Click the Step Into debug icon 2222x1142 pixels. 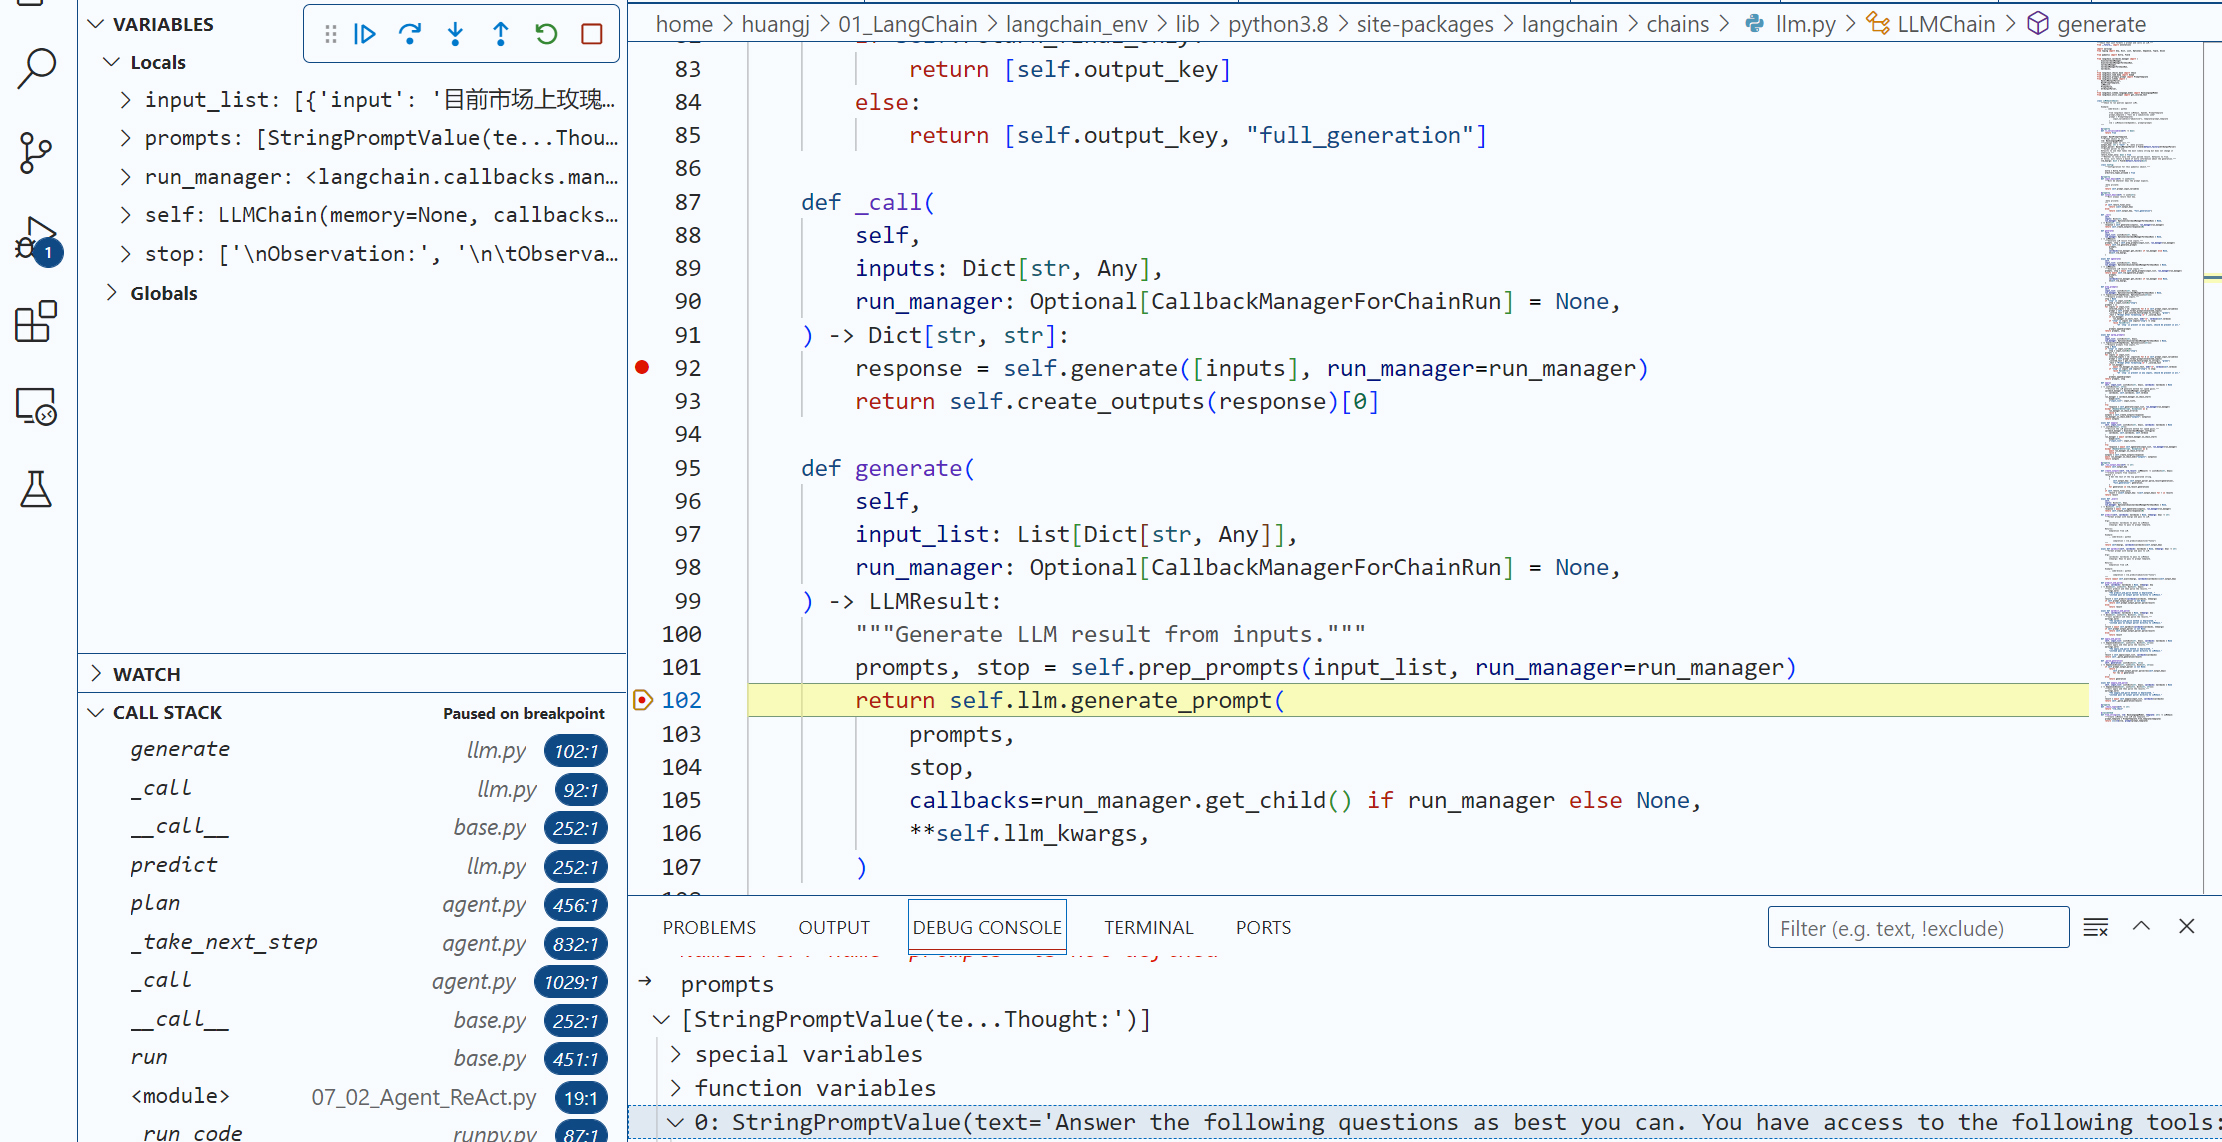click(455, 34)
